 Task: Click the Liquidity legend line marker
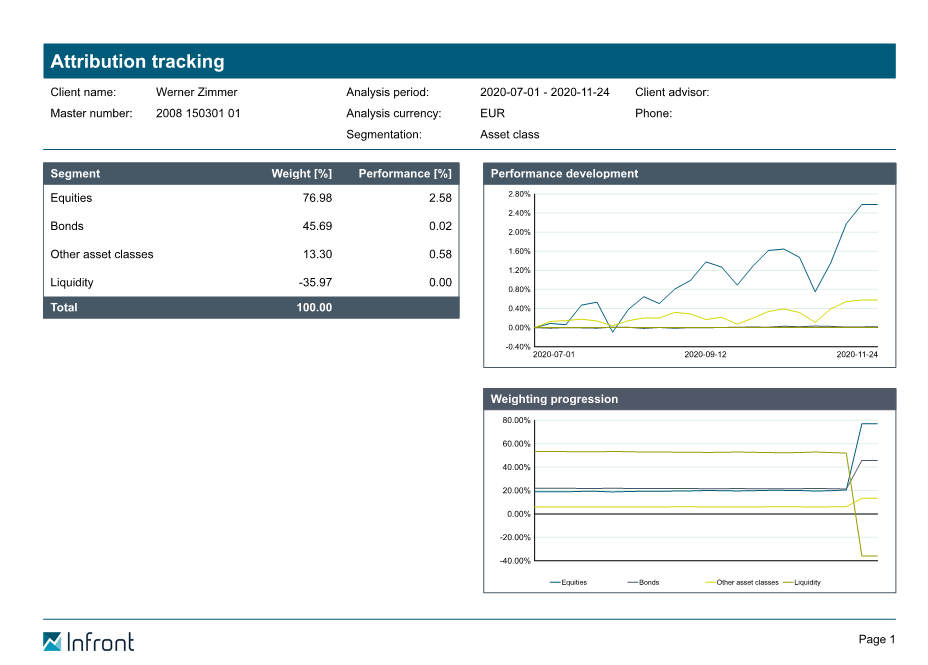tap(787, 582)
